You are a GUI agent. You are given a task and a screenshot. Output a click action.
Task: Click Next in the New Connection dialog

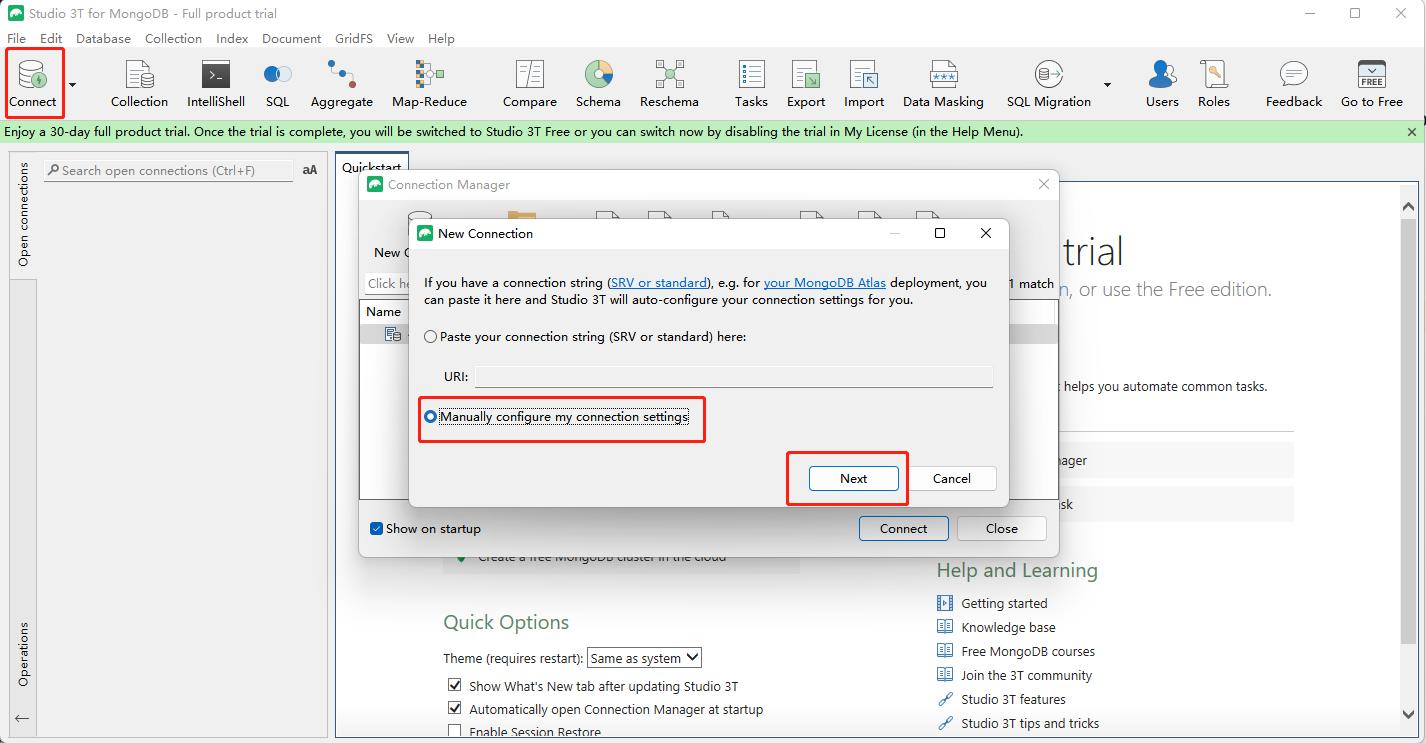(x=853, y=479)
